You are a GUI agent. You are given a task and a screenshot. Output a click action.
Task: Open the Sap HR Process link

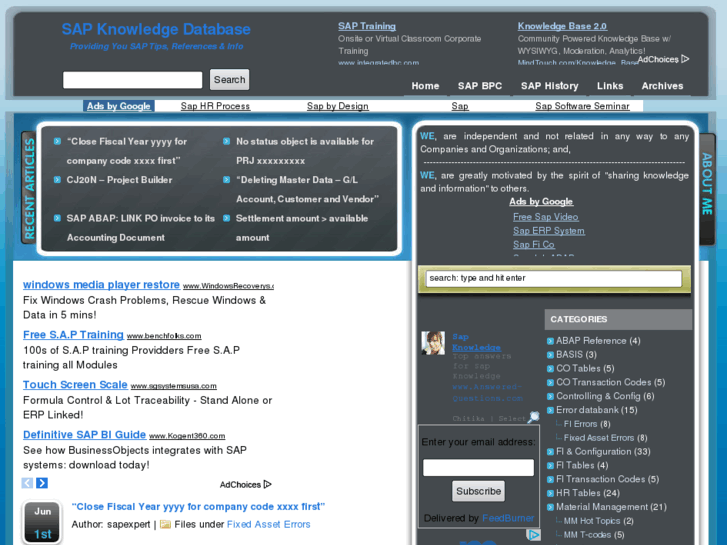pyautogui.click(x=215, y=106)
